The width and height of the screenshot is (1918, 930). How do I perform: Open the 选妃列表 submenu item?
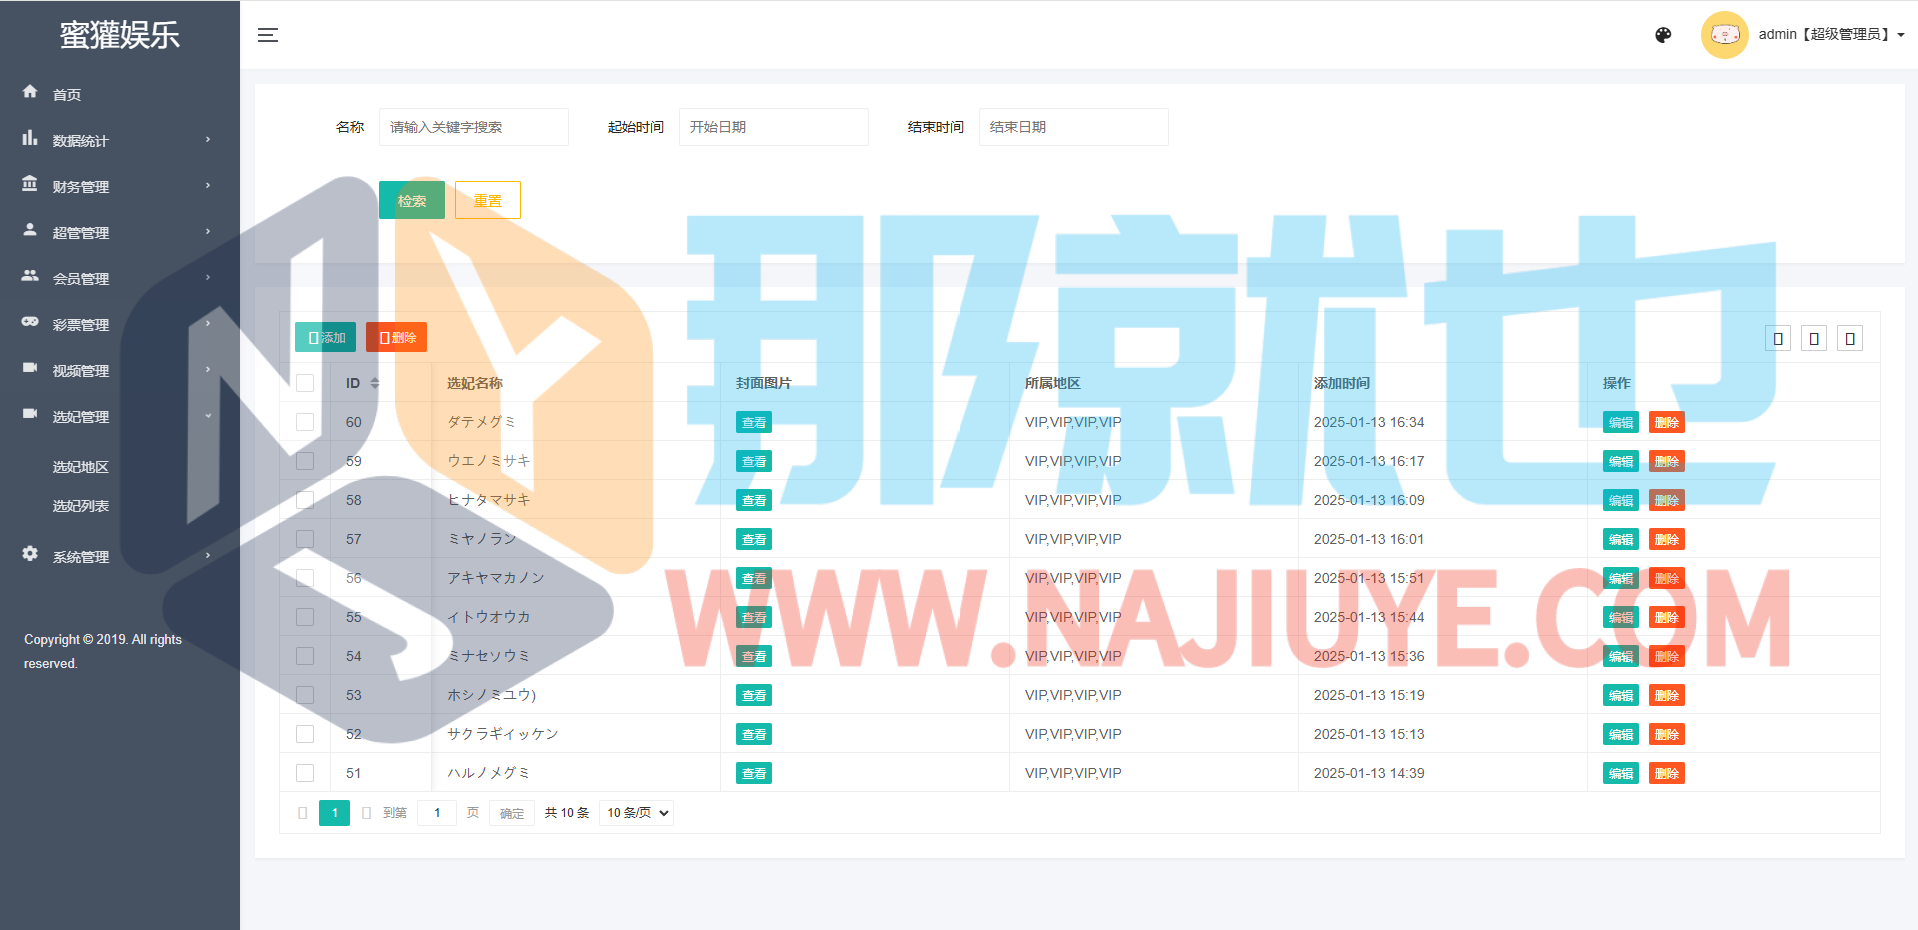tap(81, 506)
